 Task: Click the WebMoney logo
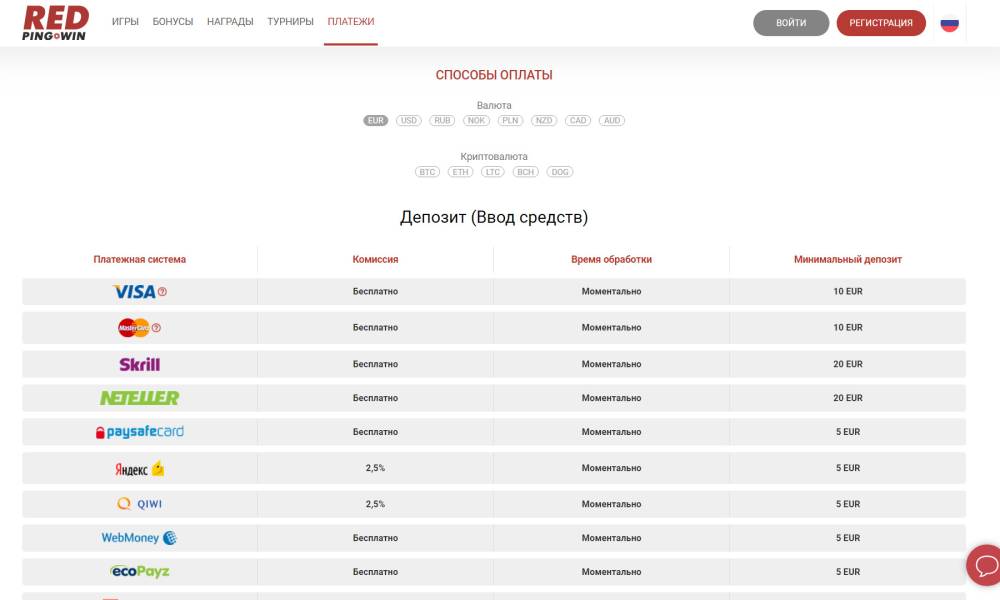[139, 538]
